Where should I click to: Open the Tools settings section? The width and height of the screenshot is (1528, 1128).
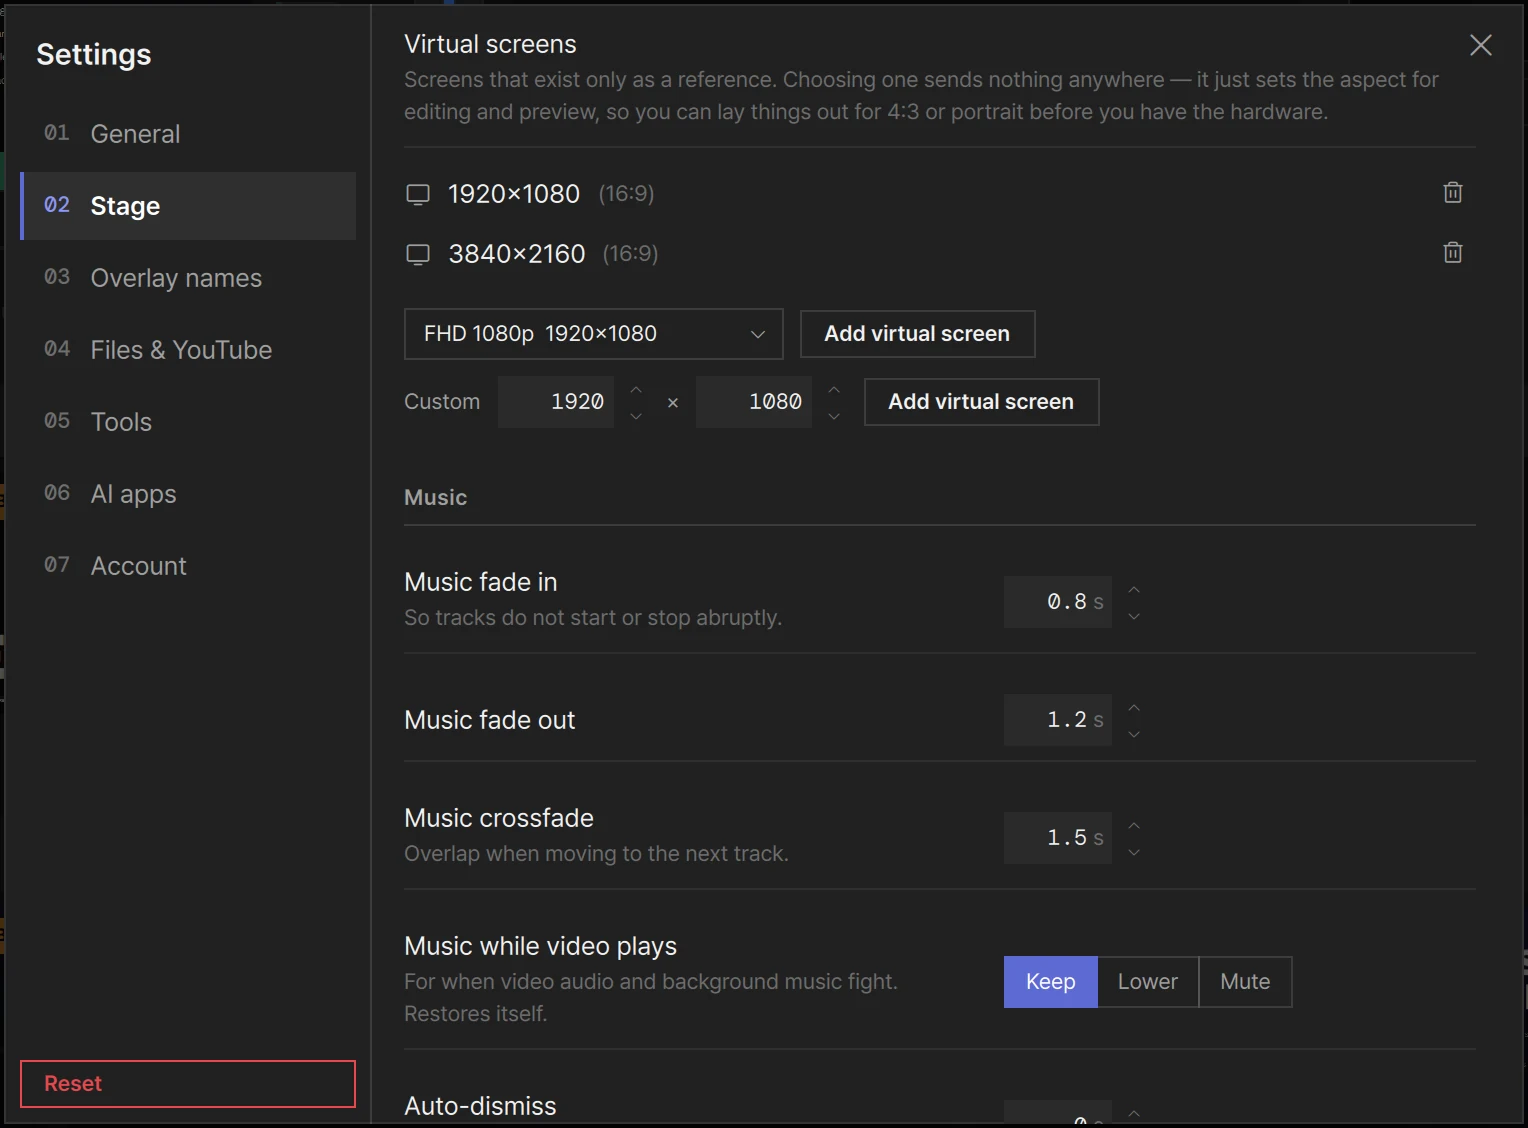(x=188, y=422)
